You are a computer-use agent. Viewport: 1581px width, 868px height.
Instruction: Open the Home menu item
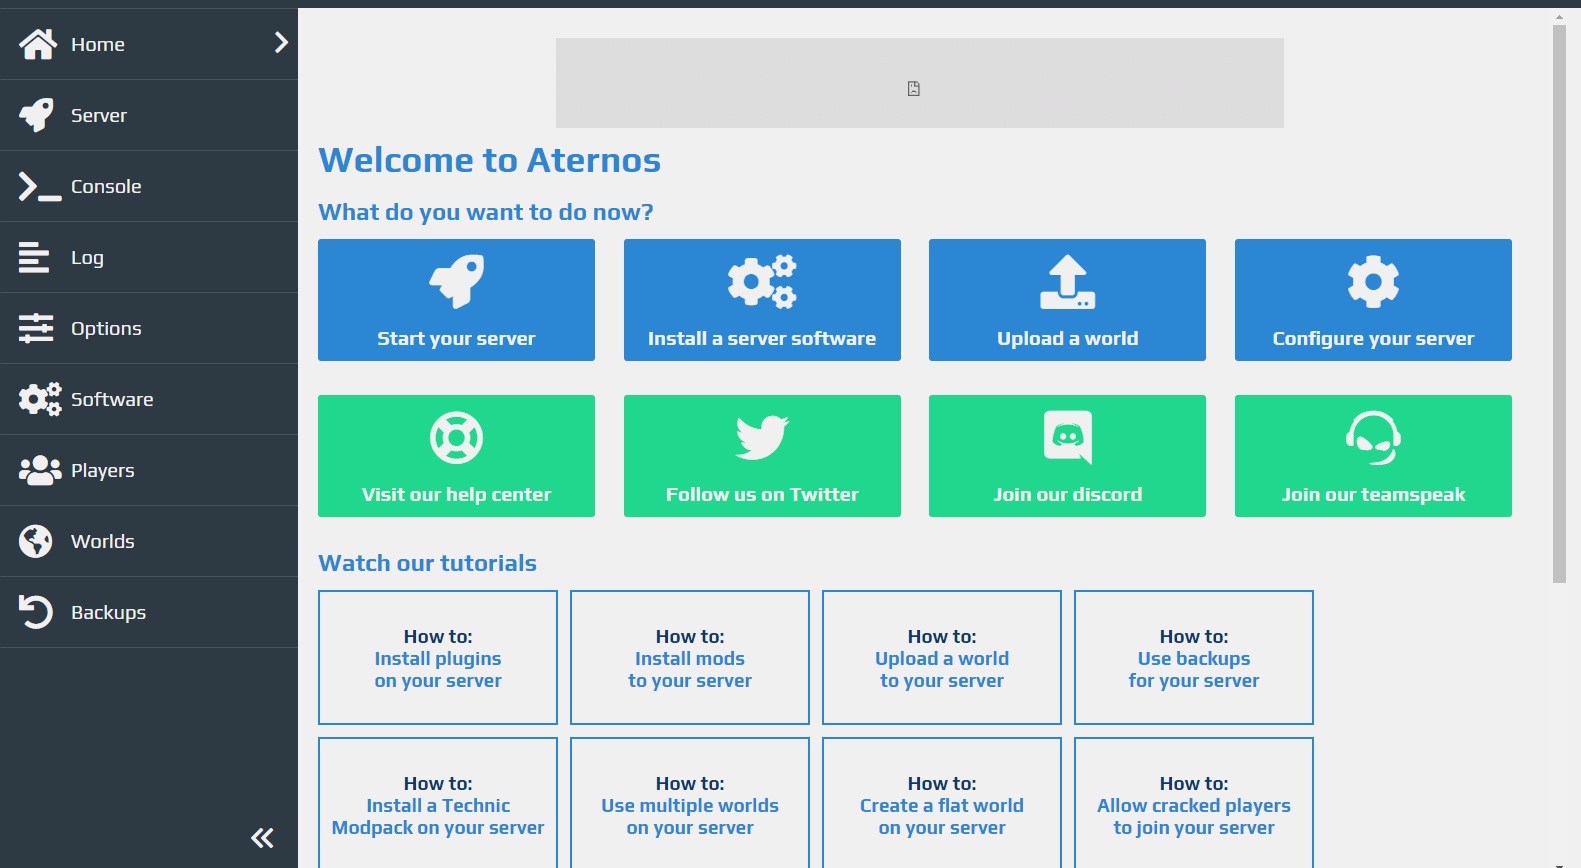point(149,44)
